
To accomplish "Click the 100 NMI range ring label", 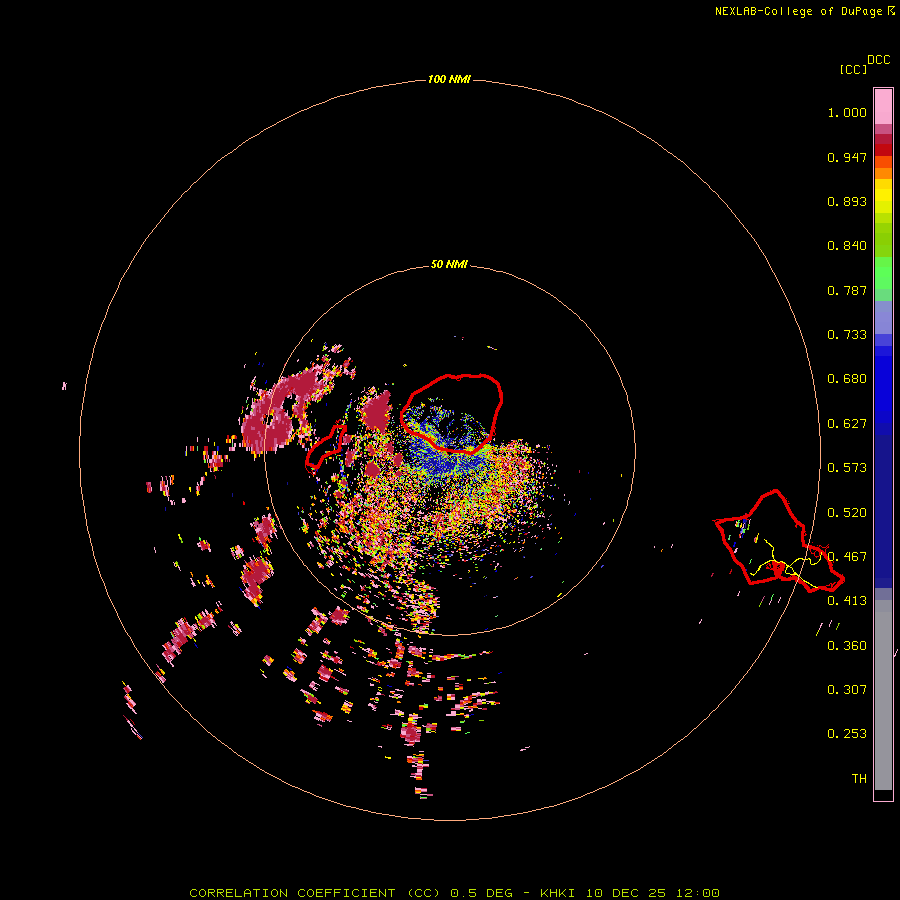I will (x=449, y=79).
